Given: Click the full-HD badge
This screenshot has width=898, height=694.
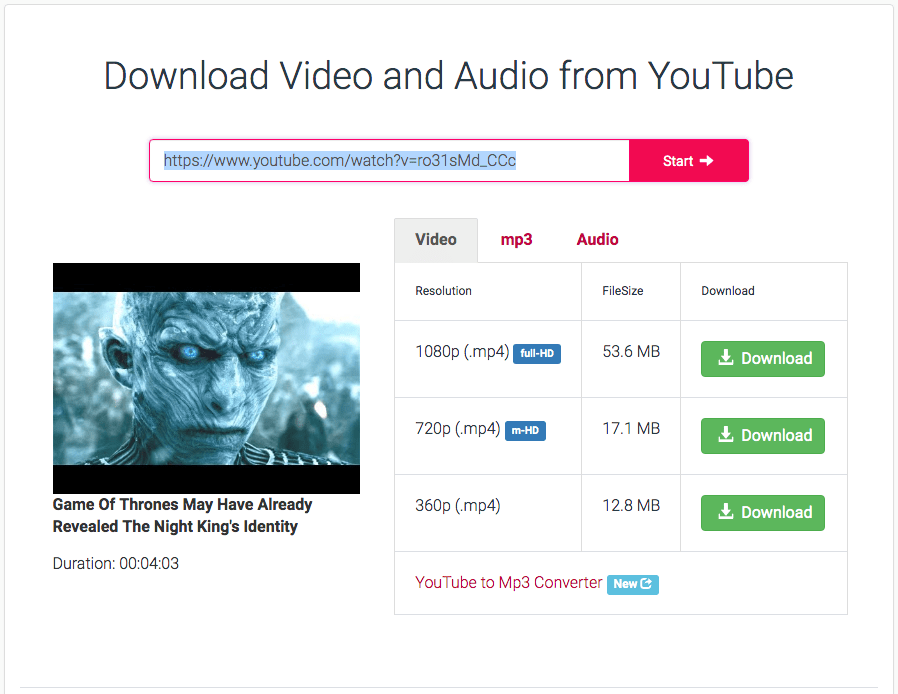Looking at the screenshot, I should pyautogui.click(x=537, y=354).
